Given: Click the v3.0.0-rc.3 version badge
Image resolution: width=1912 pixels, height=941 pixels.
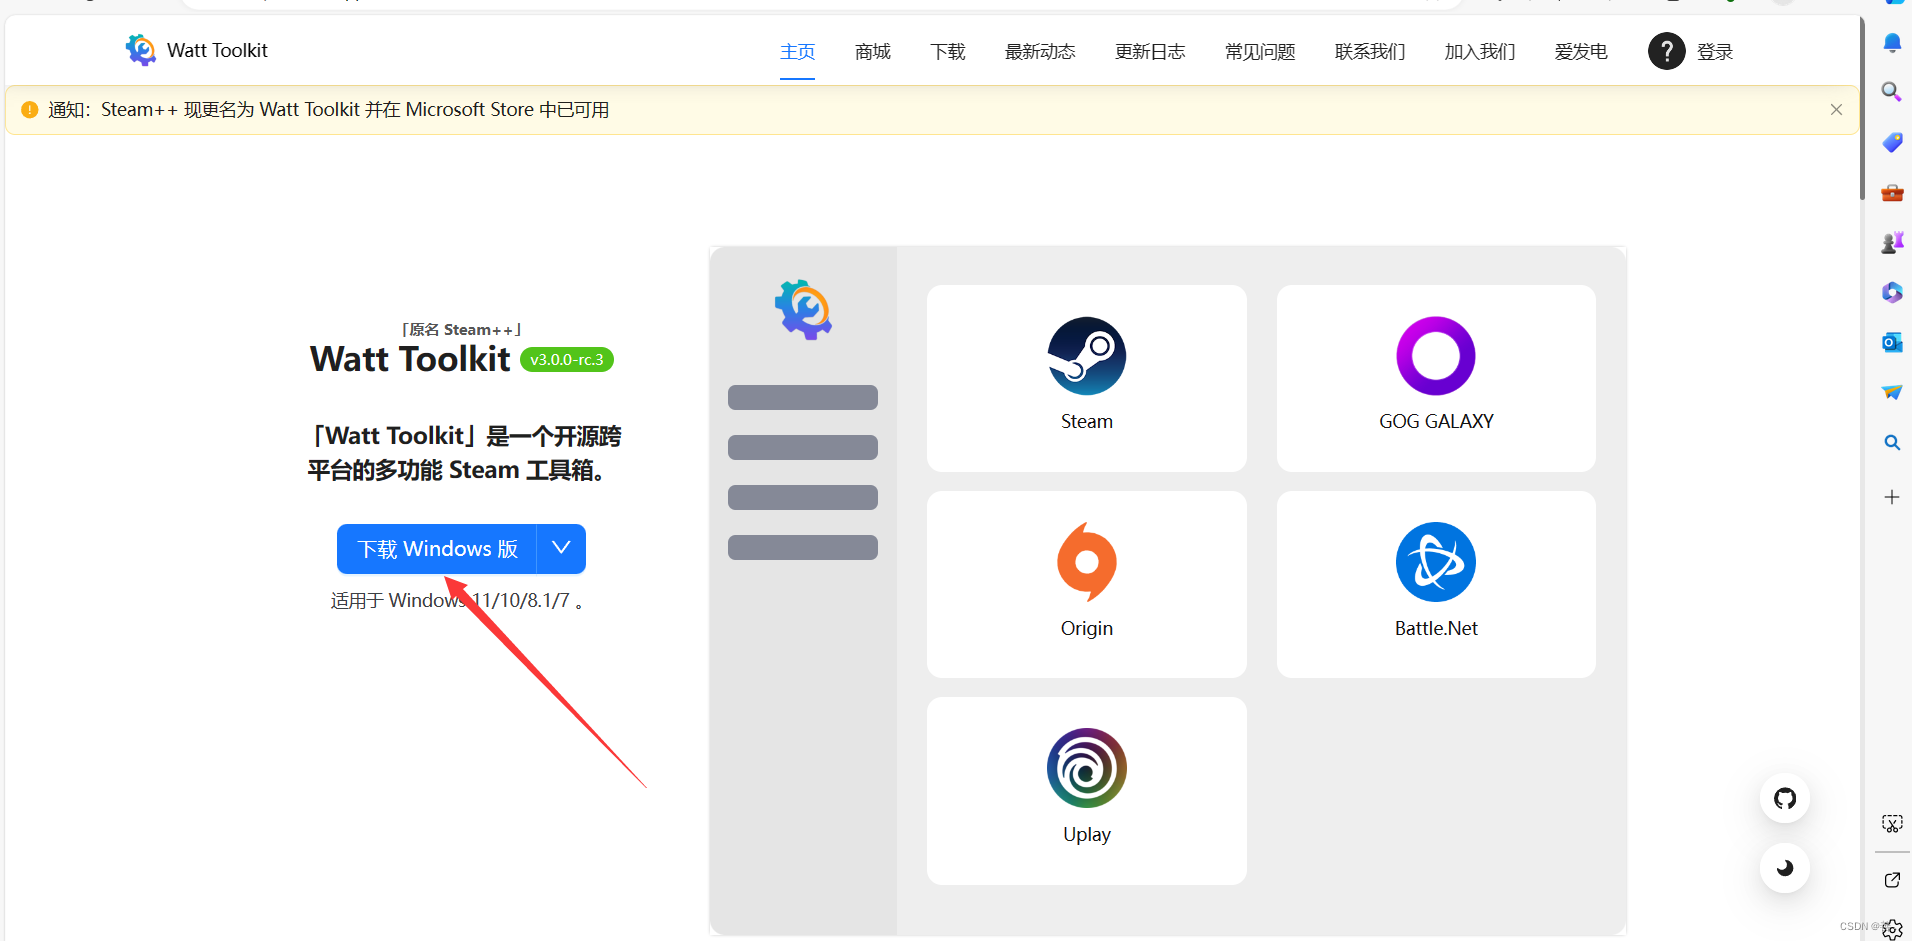Looking at the screenshot, I should point(567,360).
